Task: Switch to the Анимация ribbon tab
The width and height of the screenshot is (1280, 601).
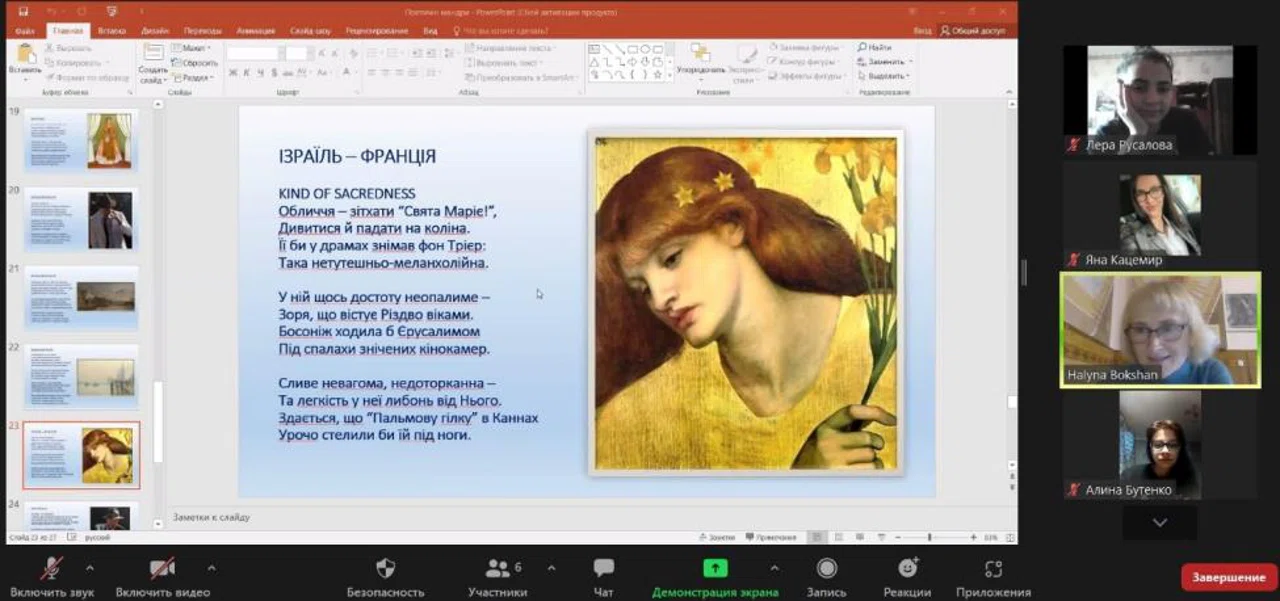Action: point(256,31)
